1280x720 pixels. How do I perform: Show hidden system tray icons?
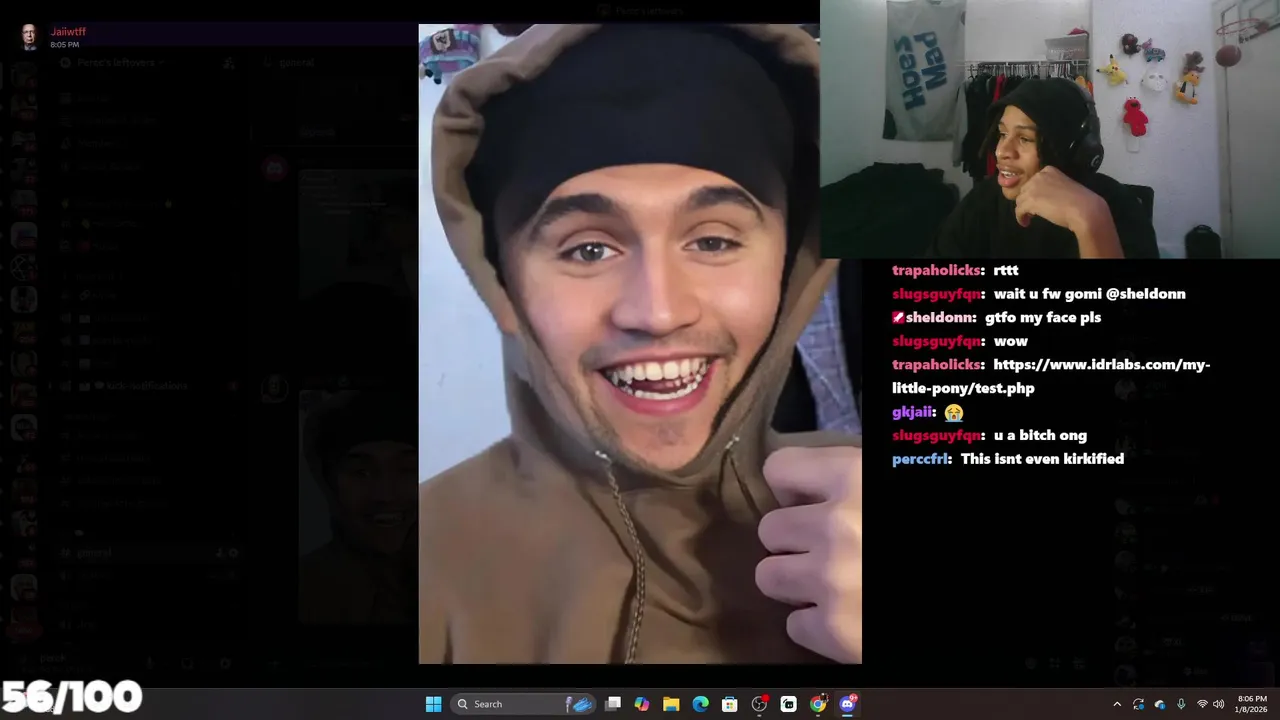pyautogui.click(x=1117, y=704)
